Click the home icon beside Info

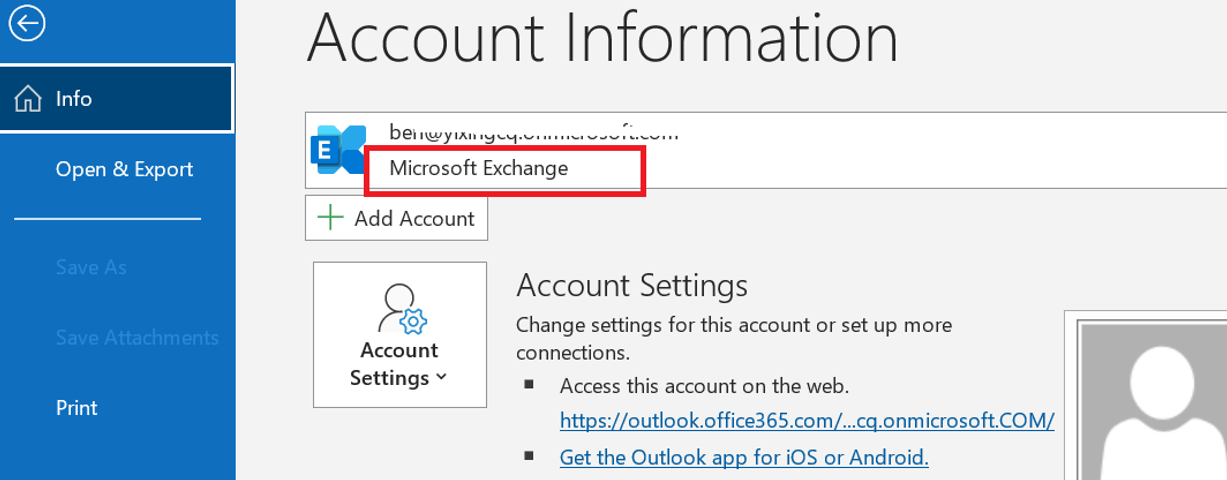(x=29, y=99)
